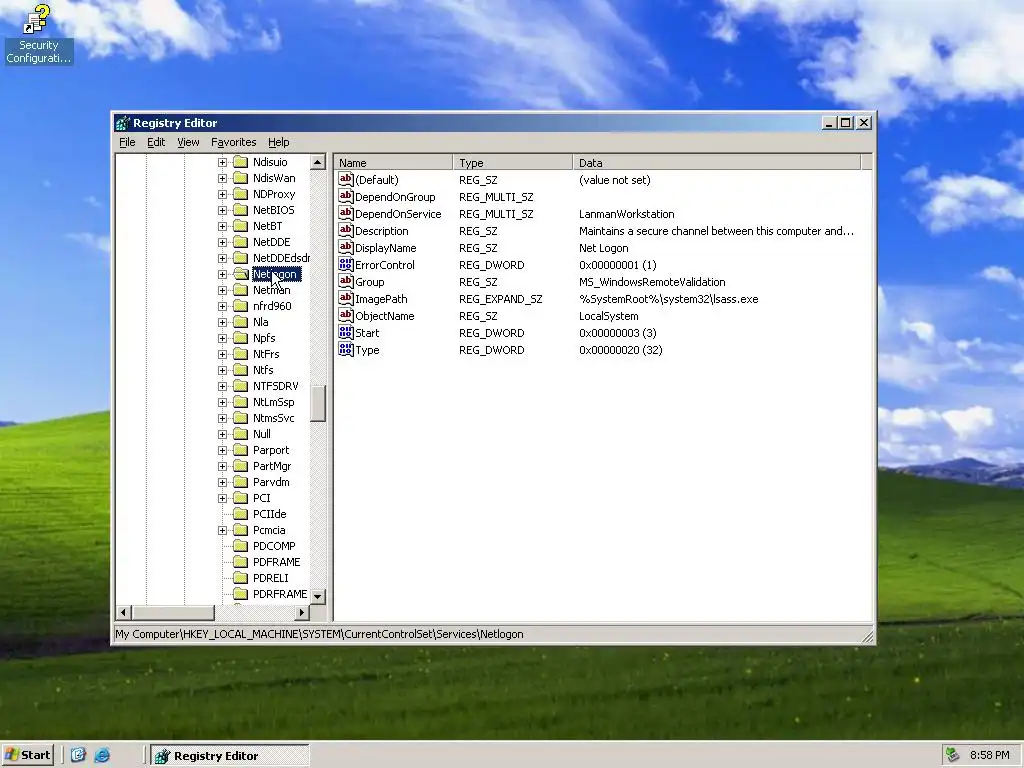Open the Help menu
1024x768 pixels.
tap(278, 142)
